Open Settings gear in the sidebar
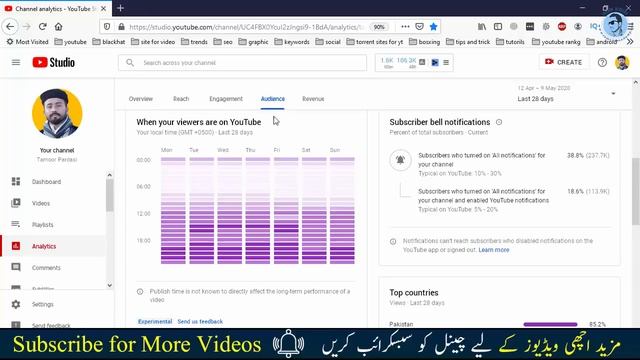This screenshot has height=360, width=640. [16, 304]
